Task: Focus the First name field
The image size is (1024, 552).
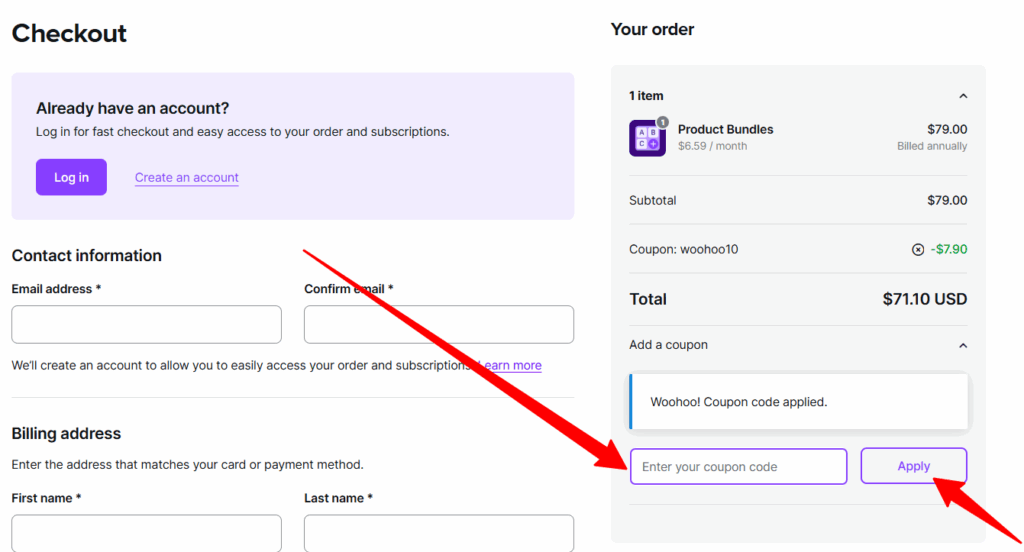Action: click(146, 533)
